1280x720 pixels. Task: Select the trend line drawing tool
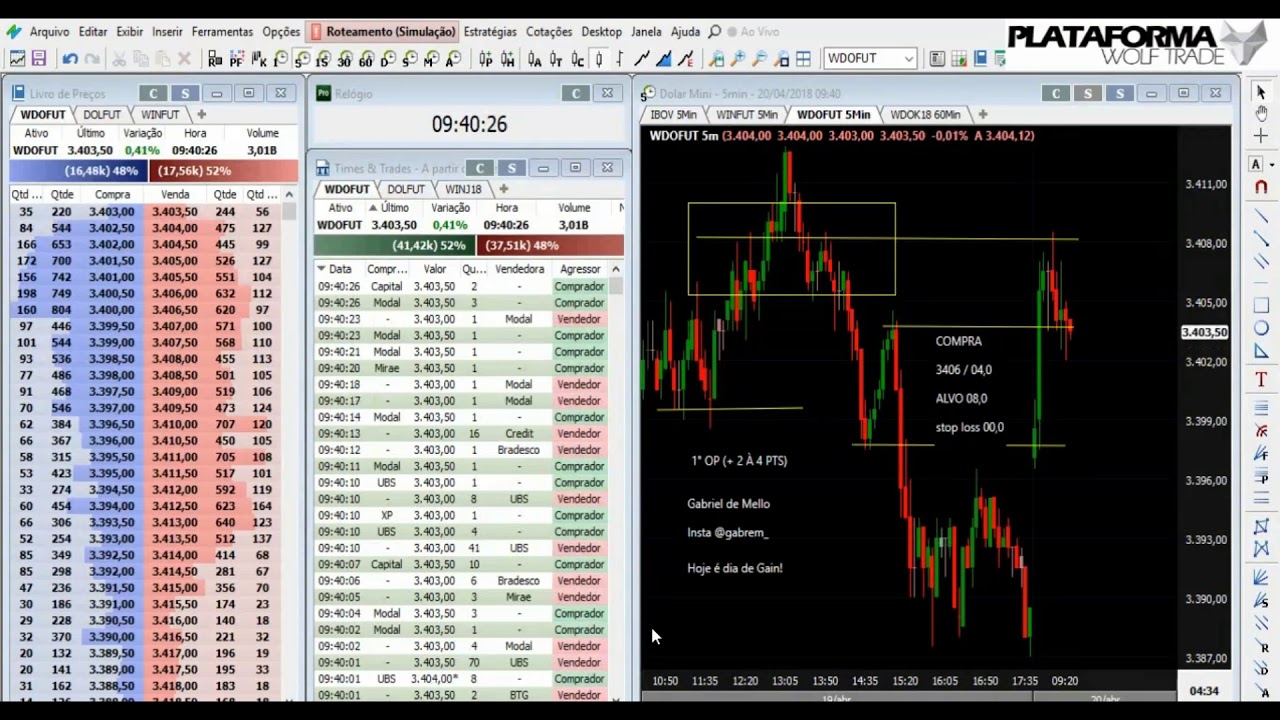[1261, 217]
